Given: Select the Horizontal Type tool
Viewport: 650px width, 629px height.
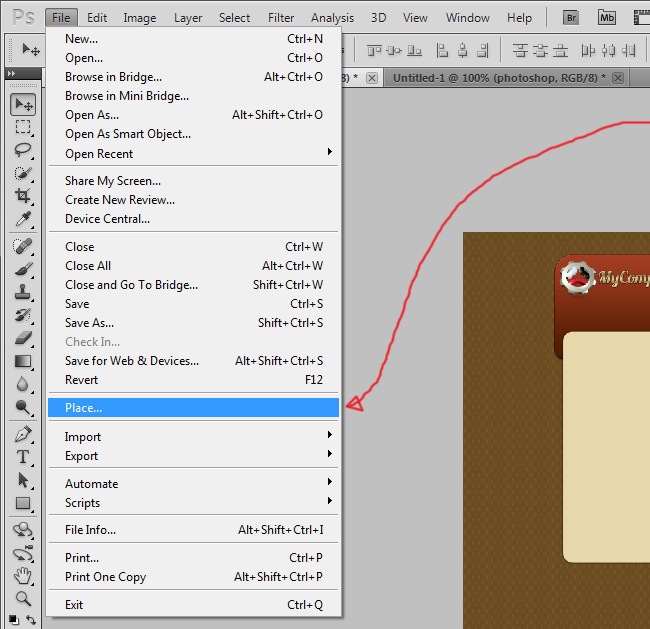Looking at the screenshot, I should [x=23, y=457].
